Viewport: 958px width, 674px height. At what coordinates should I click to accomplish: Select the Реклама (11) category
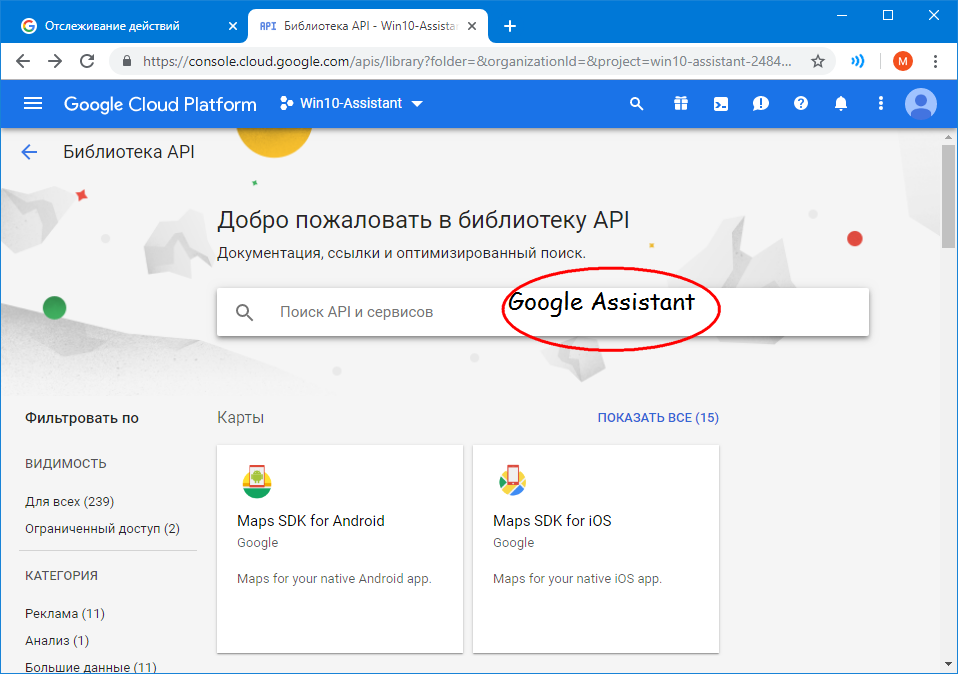(65, 613)
